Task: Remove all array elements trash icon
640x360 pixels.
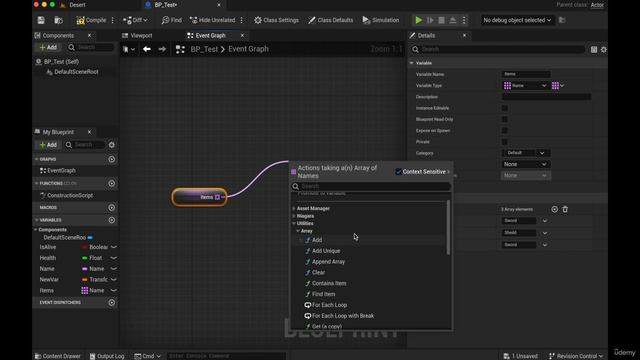Action: [565, 209]
